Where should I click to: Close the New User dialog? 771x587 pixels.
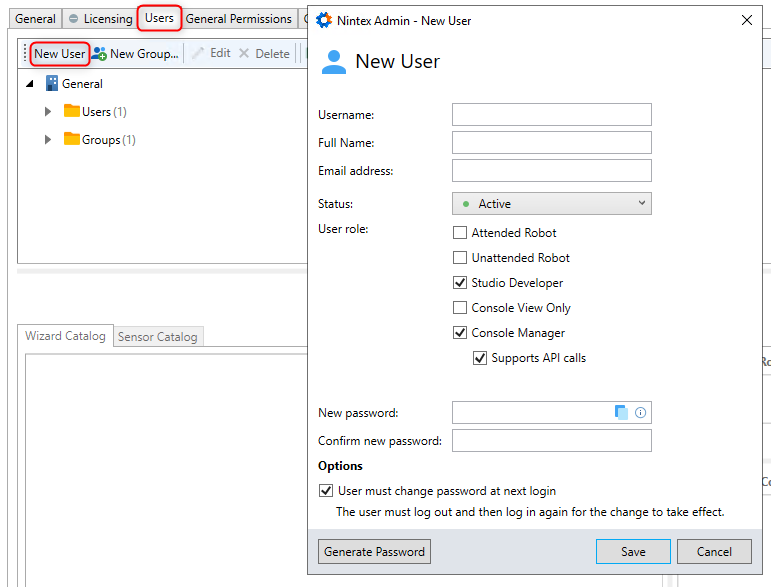pos(746,20)
